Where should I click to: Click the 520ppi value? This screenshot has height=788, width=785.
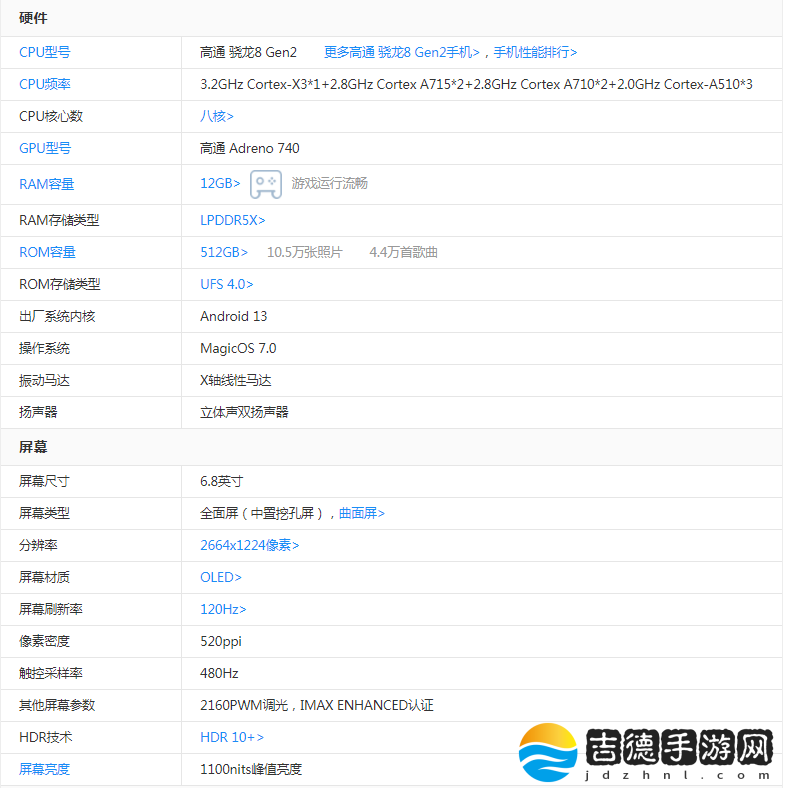point(221,642)
